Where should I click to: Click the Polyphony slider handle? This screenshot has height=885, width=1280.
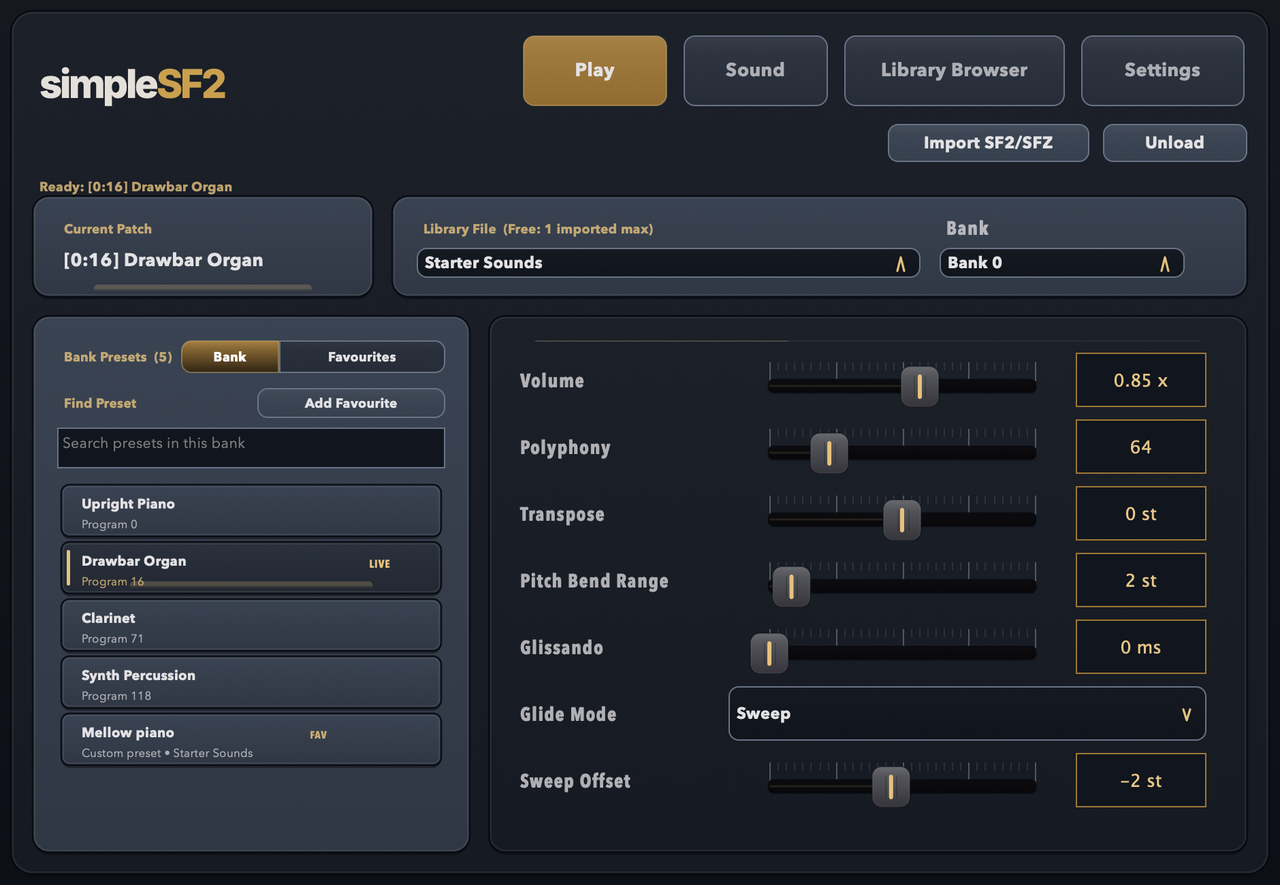point(829,453)
